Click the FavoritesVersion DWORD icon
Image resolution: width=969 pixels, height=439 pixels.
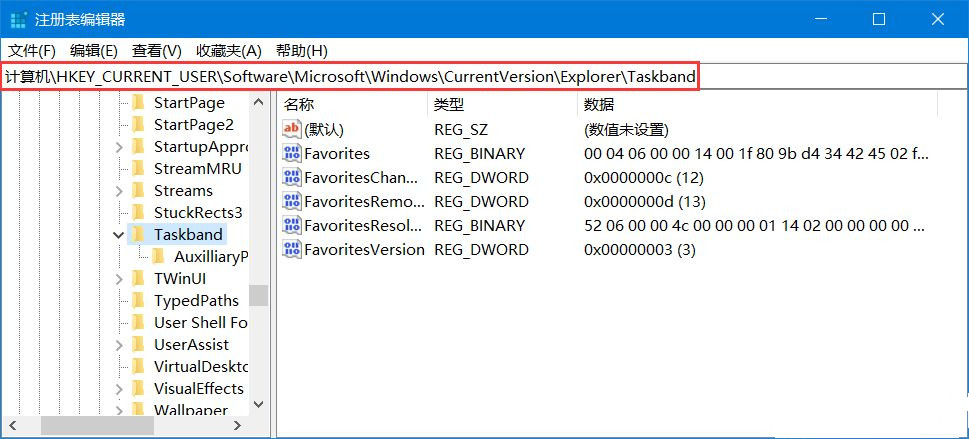pos(292,249)
